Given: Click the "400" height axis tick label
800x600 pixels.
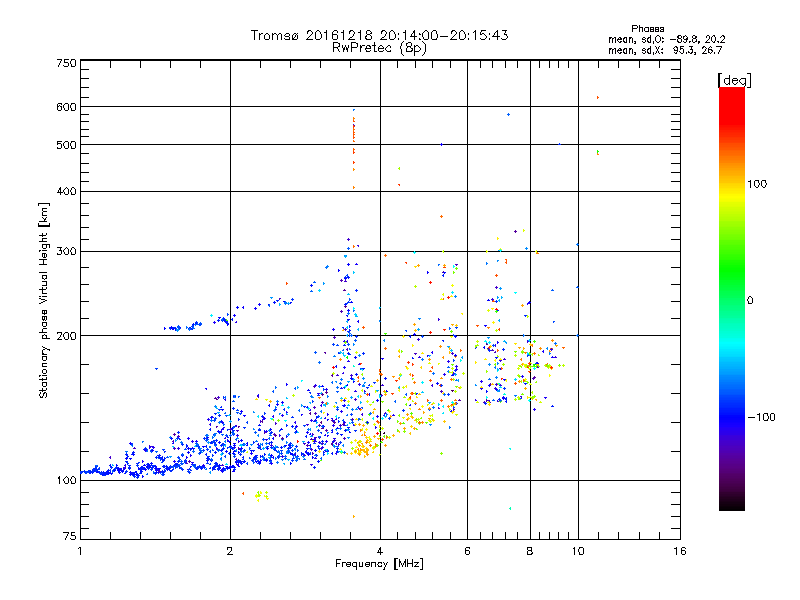Looking at the screenshot, I should [67, 191].
